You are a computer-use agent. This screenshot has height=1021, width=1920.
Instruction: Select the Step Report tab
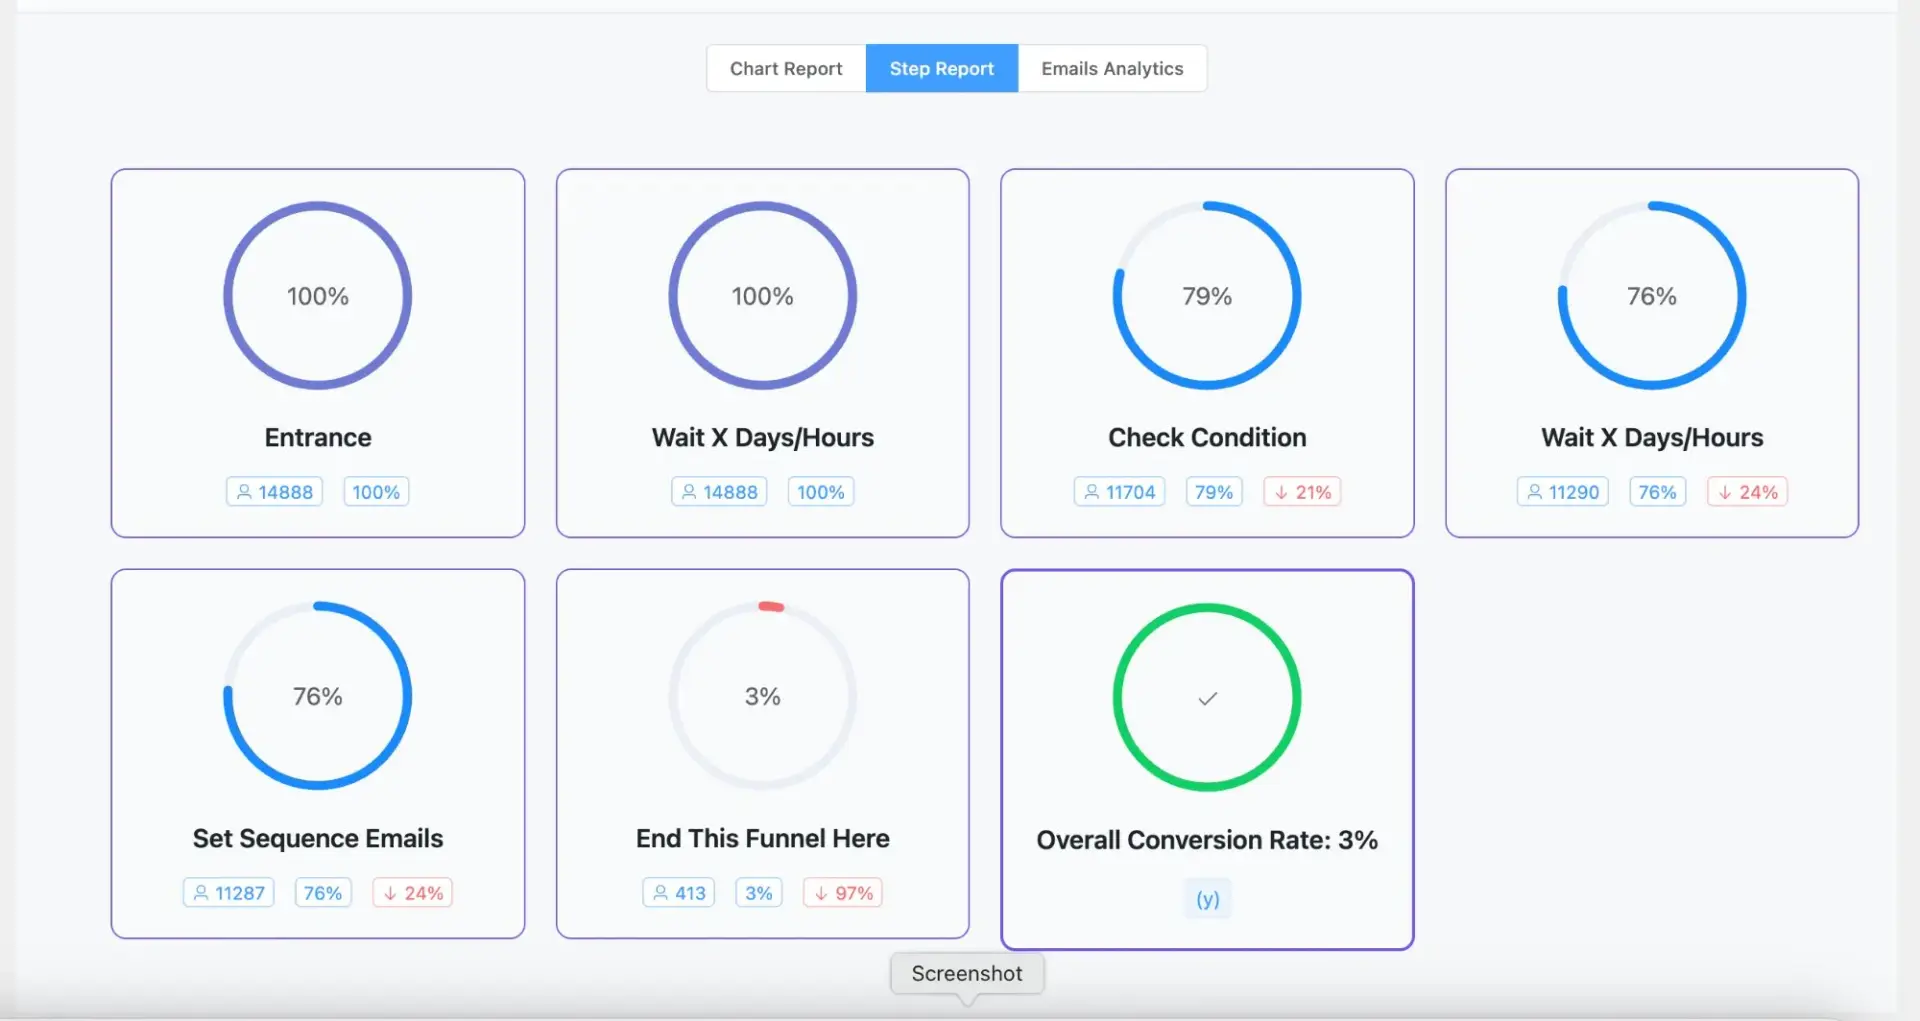[941, 68]
